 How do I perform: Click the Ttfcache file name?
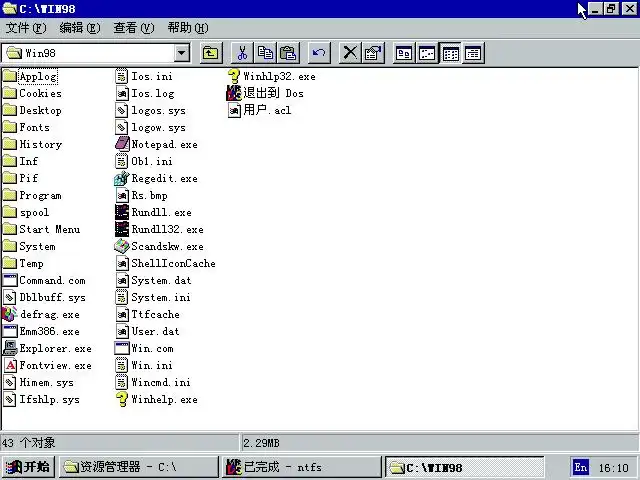pos(156,315)
